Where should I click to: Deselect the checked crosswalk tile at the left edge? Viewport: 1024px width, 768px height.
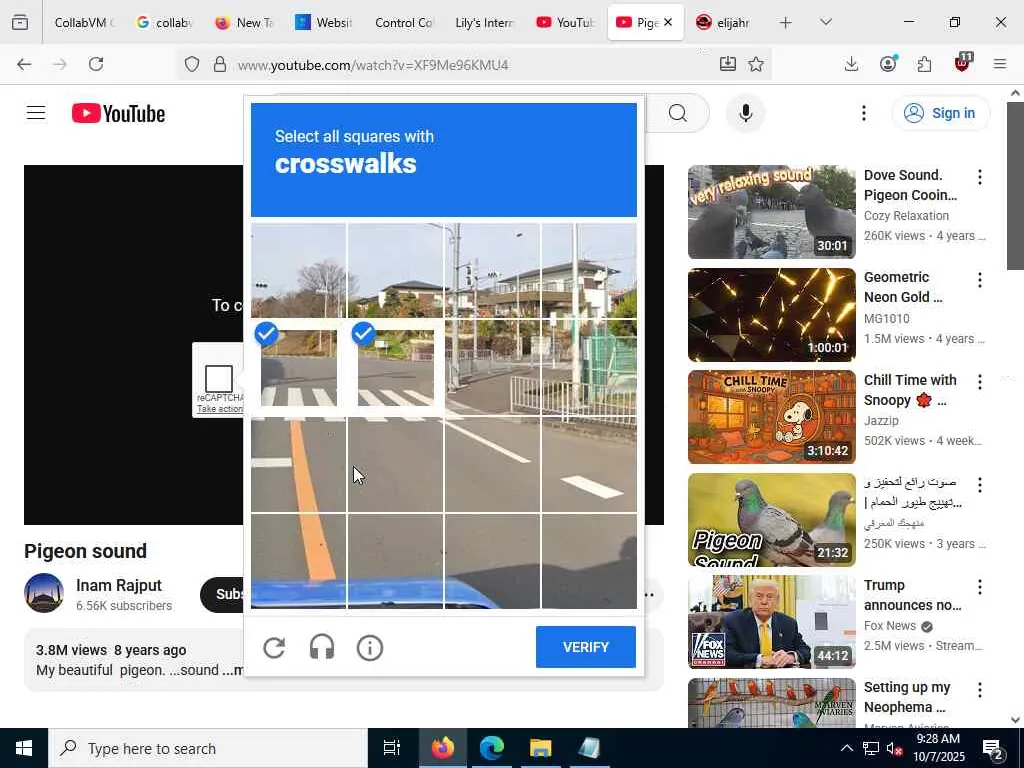(298, 368)
